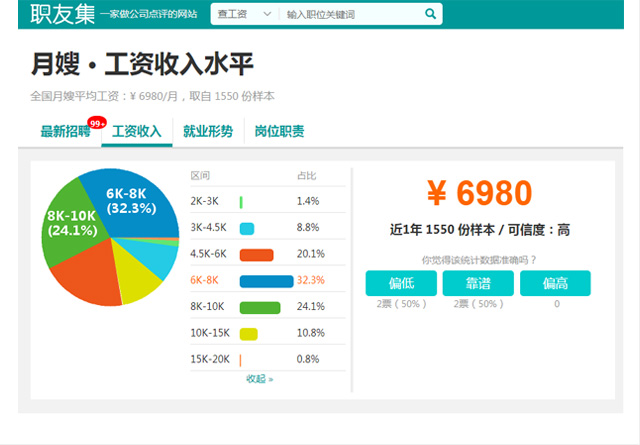Click the orange 4.5K-6K bar

pyautogui.click(x=257, y=255)
